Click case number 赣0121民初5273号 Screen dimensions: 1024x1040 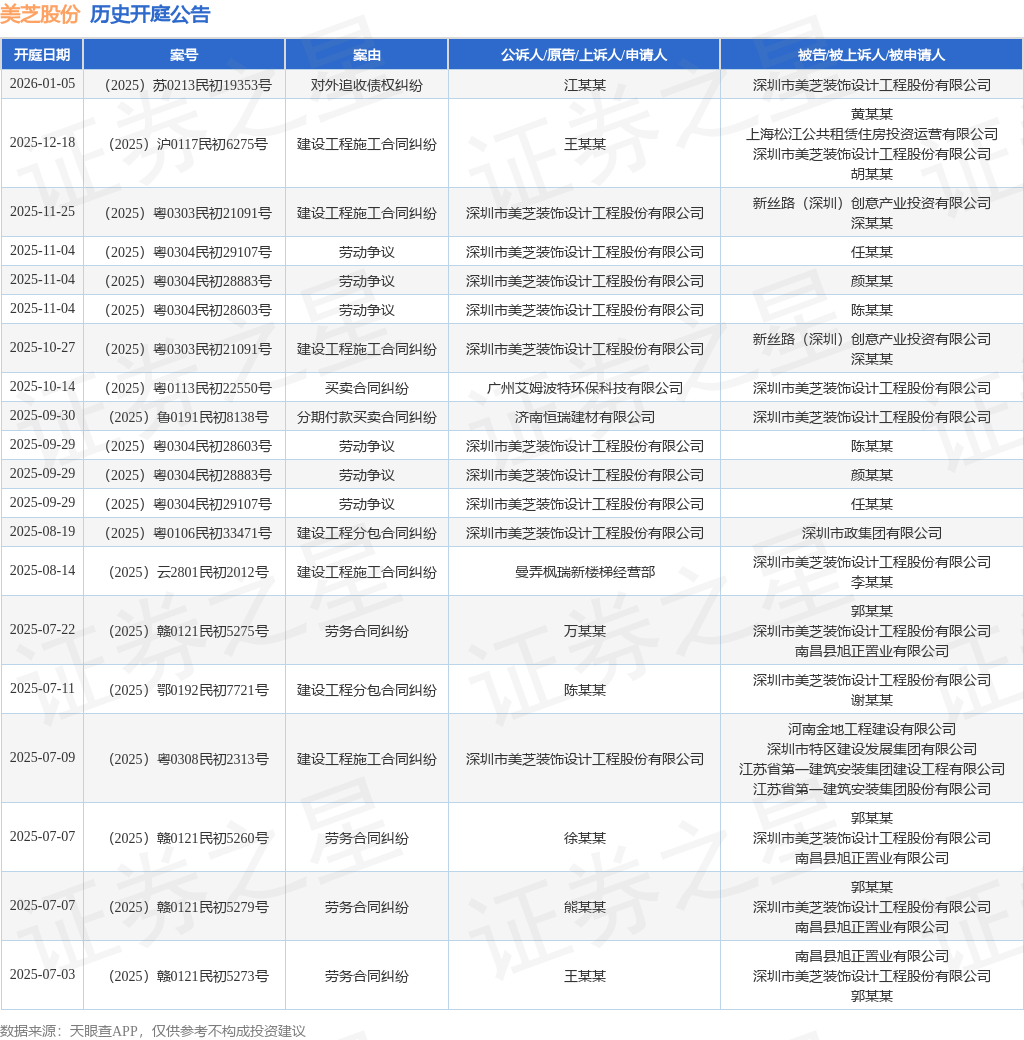188,976
